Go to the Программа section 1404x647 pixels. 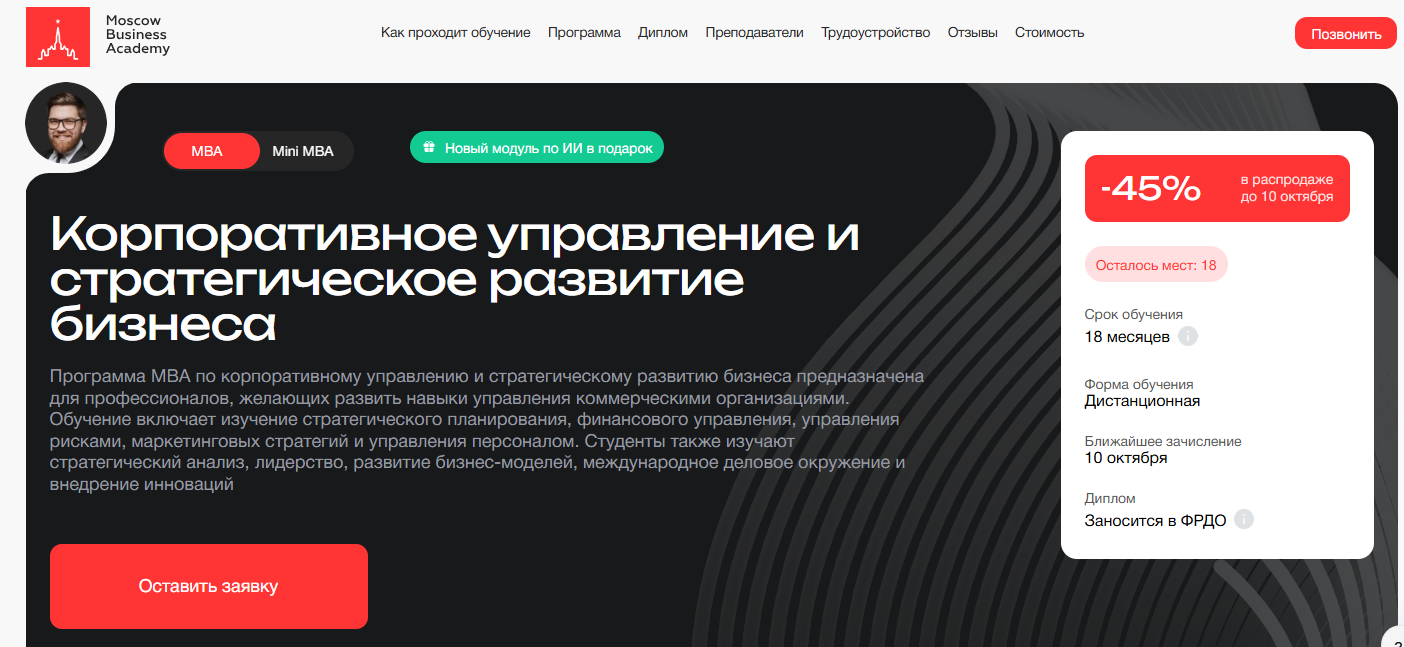(584, 32)
